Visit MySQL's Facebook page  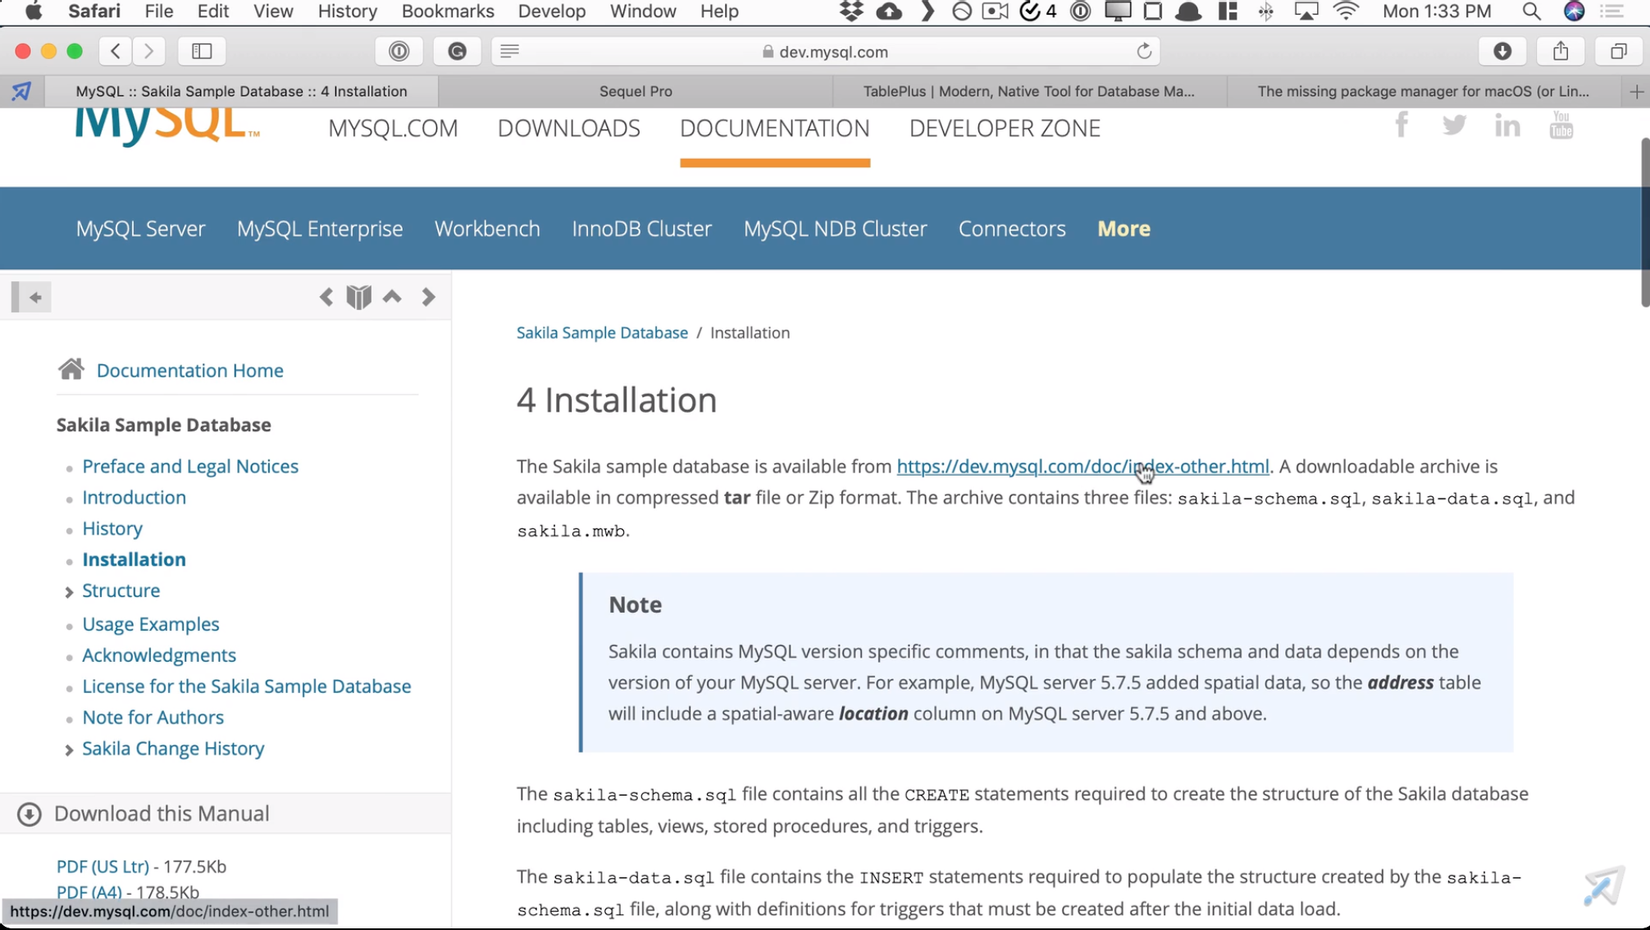coord(1402,125)
